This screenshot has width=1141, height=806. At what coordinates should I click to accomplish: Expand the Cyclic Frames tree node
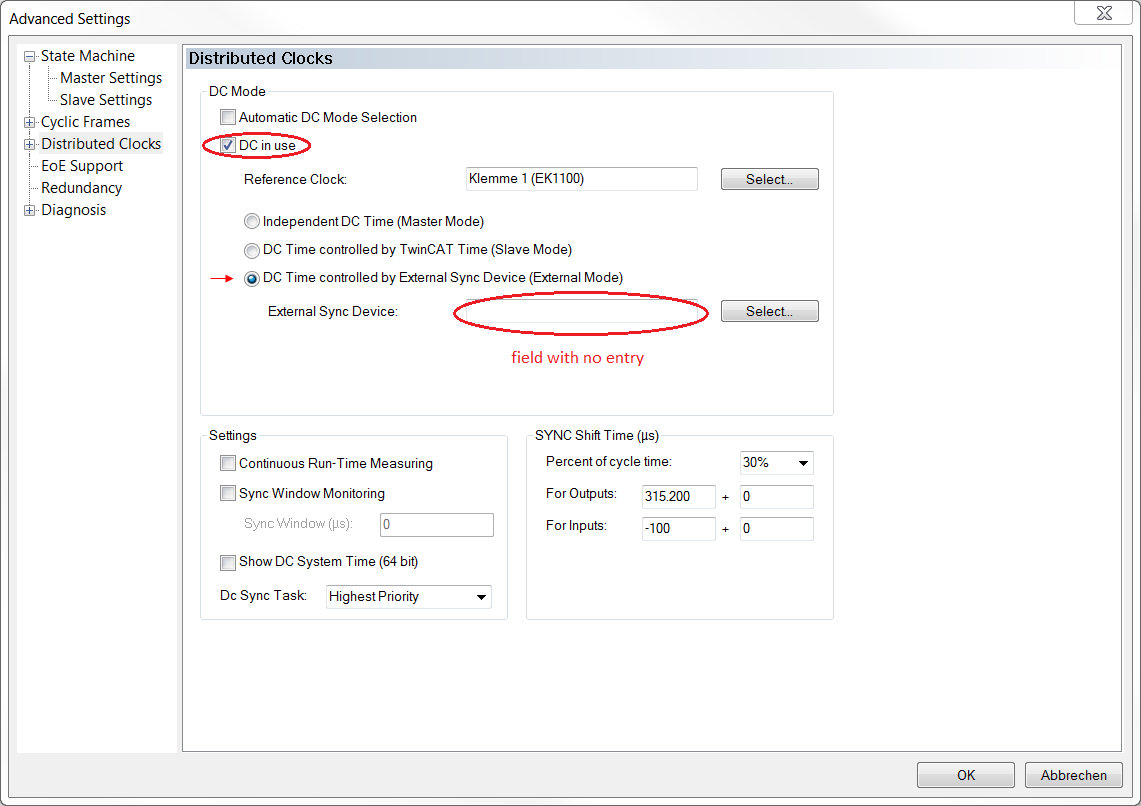29,122
